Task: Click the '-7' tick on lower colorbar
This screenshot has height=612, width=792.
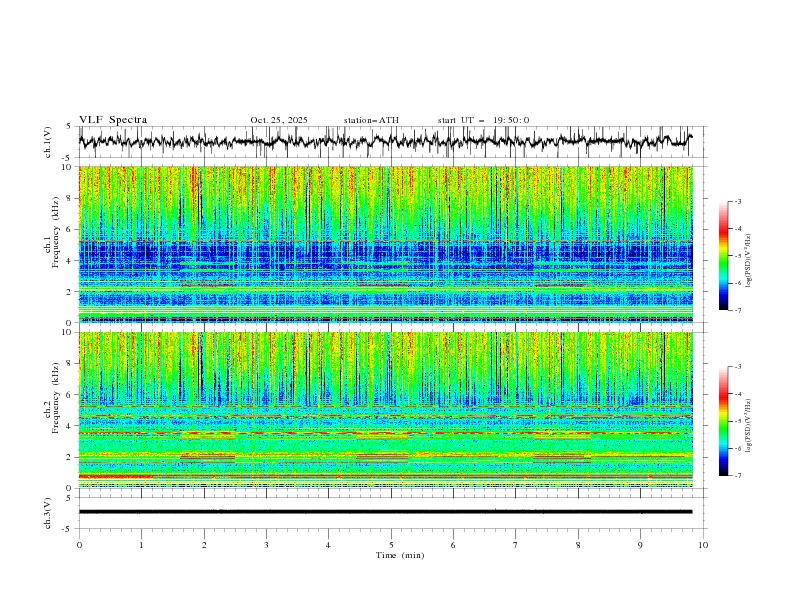Action: tap(738, 476)
